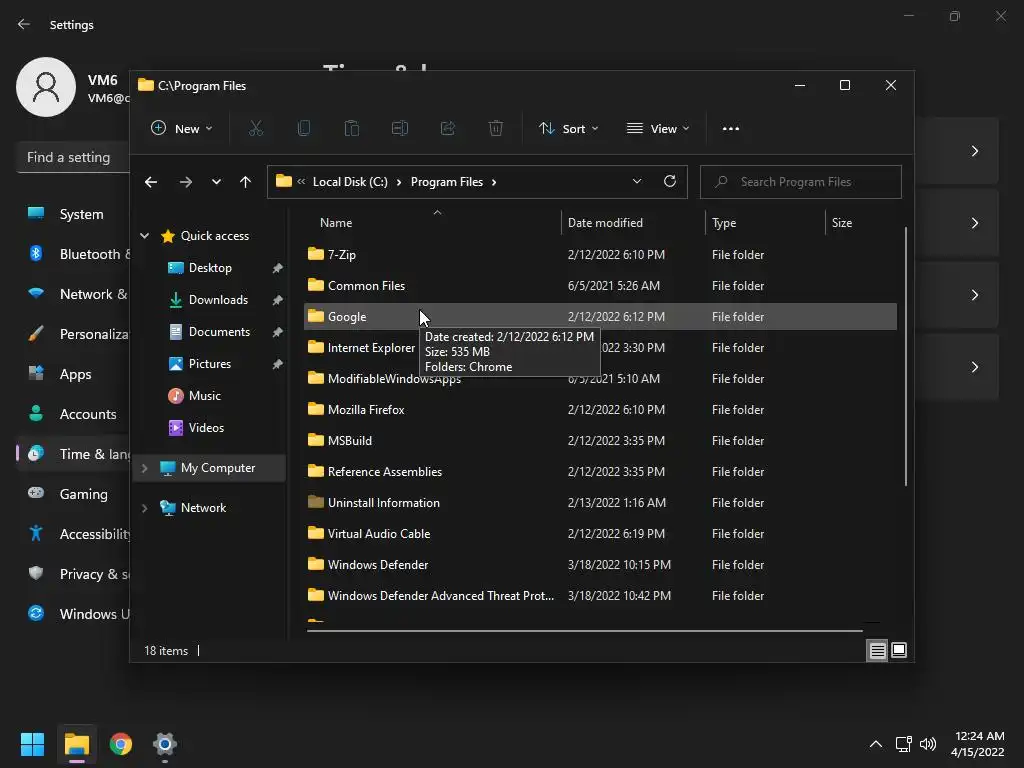Screen dimensions: 1024x768
Task: Click chevron after Program Files in address bar
Action: 494,182
